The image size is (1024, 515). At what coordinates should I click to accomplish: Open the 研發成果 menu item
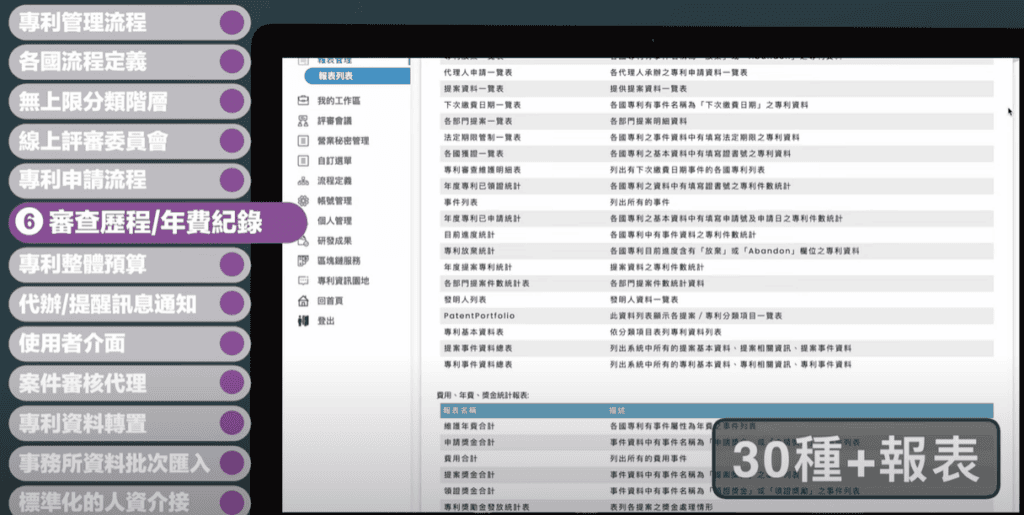click(x=335, y=240)
